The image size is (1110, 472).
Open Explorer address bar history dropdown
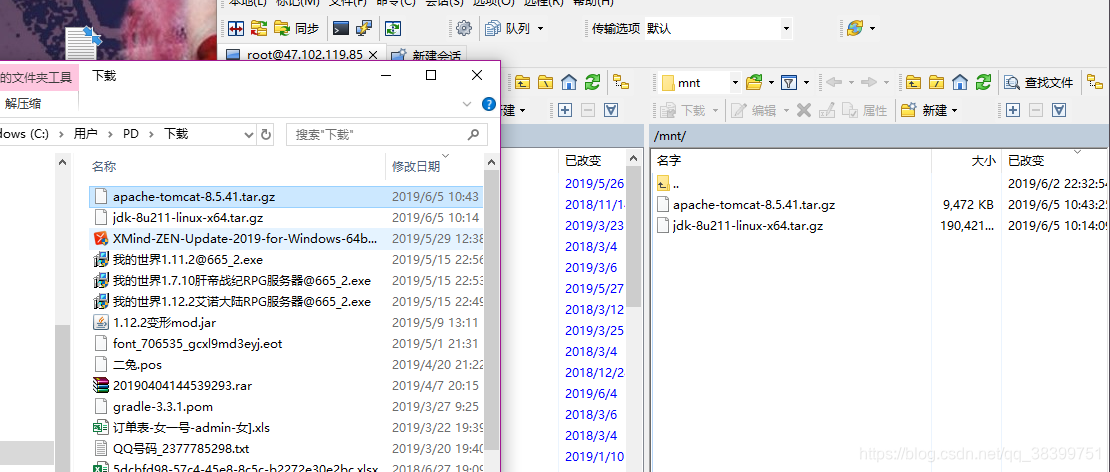pyautogui.click(x=248, y=134)
